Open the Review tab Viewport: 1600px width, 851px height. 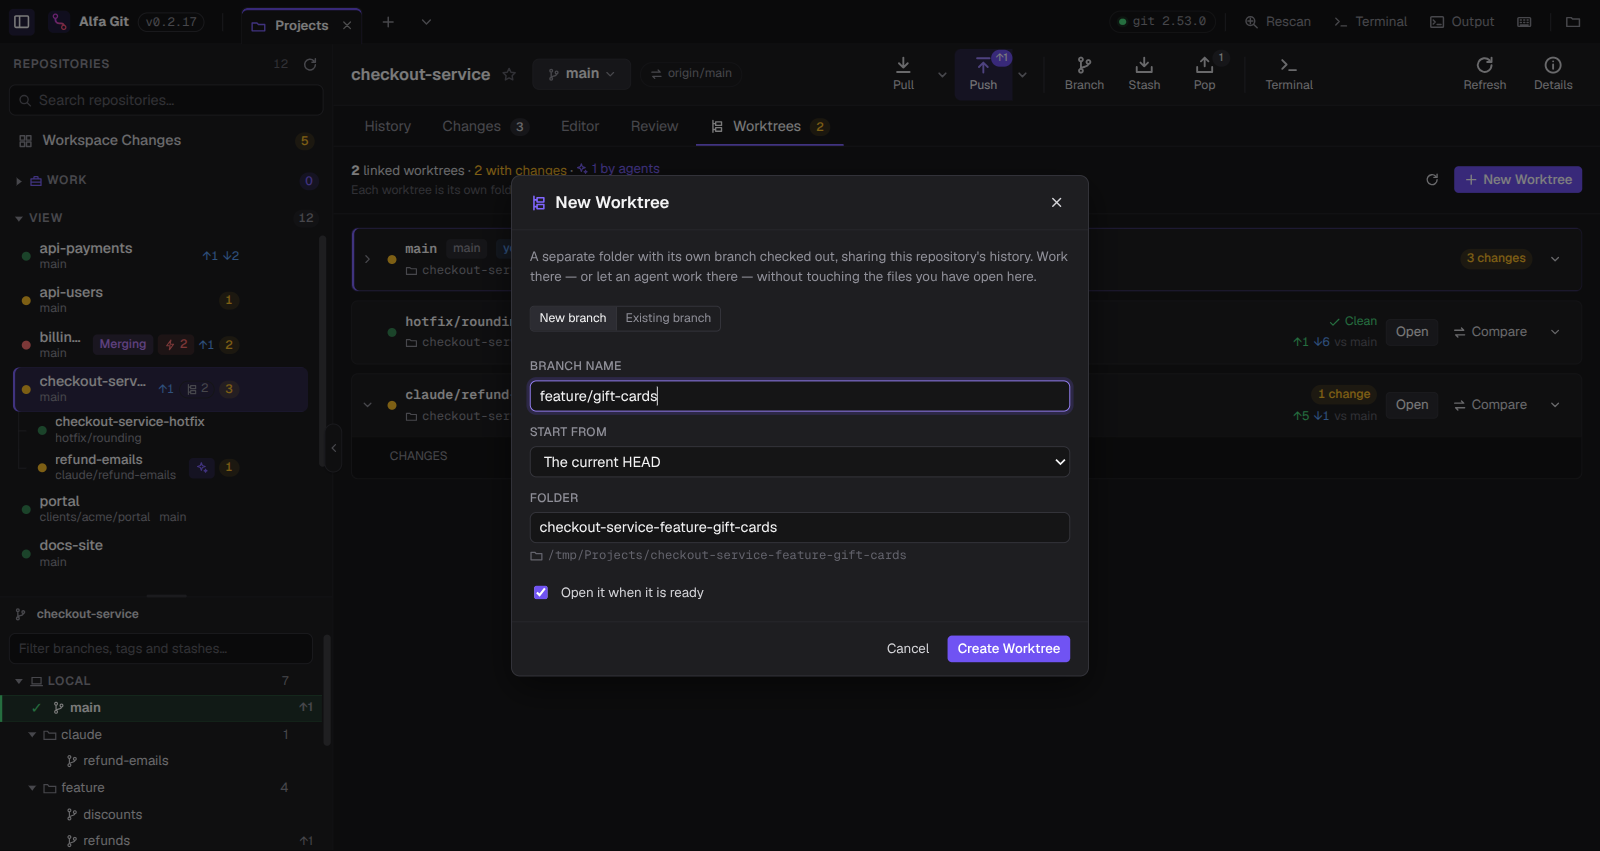654,126
